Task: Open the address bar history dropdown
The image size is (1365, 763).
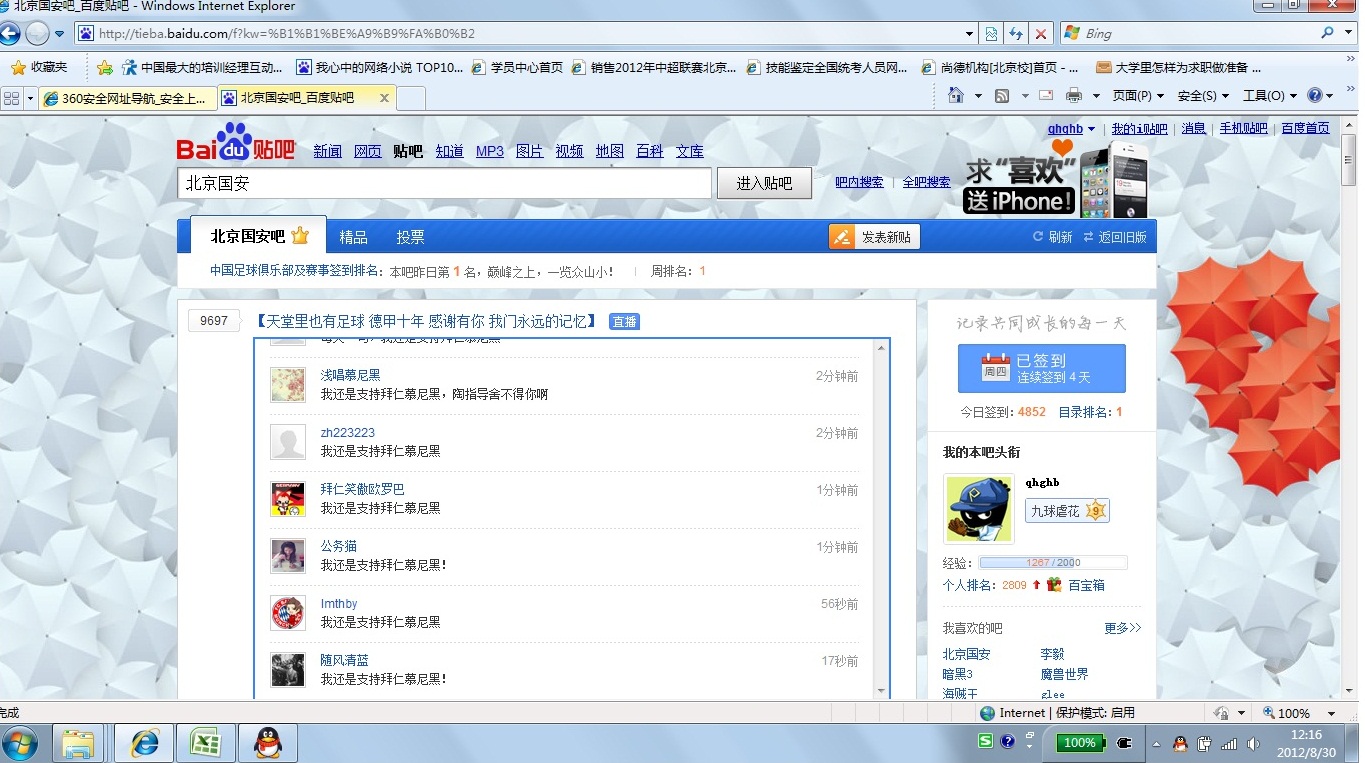Action: [969, 33]
